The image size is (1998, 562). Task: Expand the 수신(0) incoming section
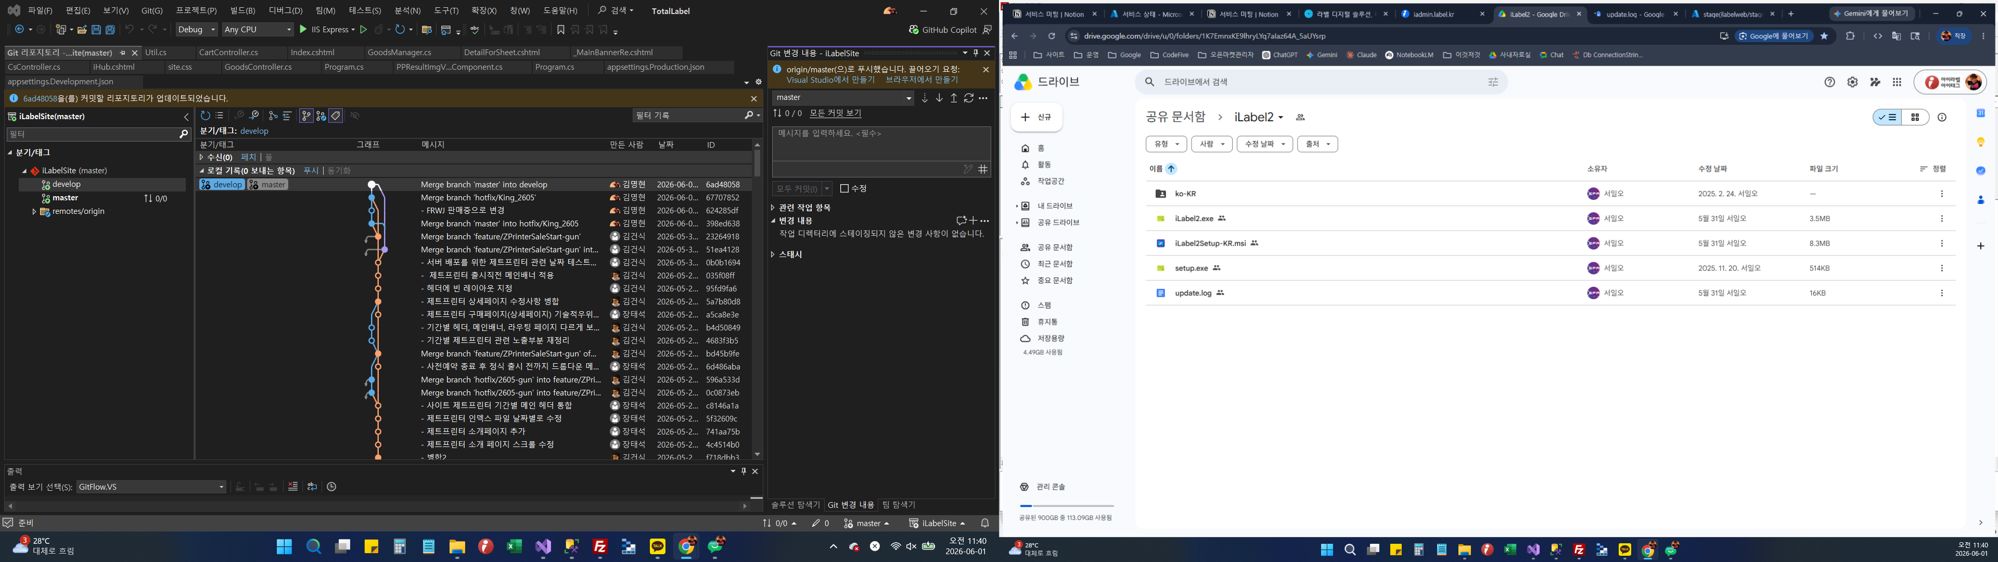coord(201,157)
